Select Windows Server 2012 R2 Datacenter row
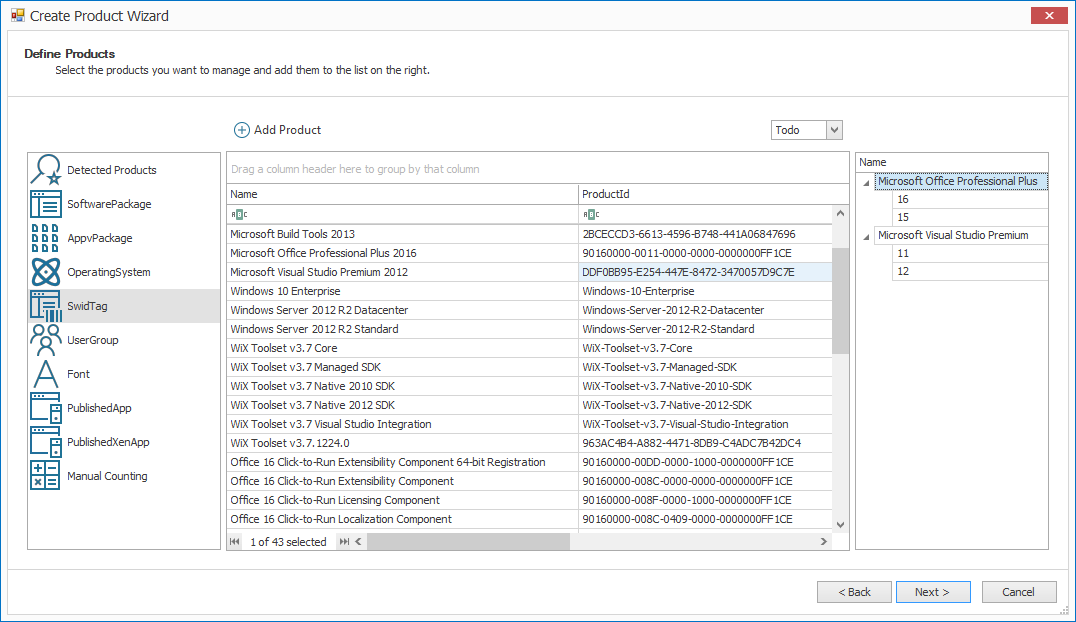 coord(529,310)
